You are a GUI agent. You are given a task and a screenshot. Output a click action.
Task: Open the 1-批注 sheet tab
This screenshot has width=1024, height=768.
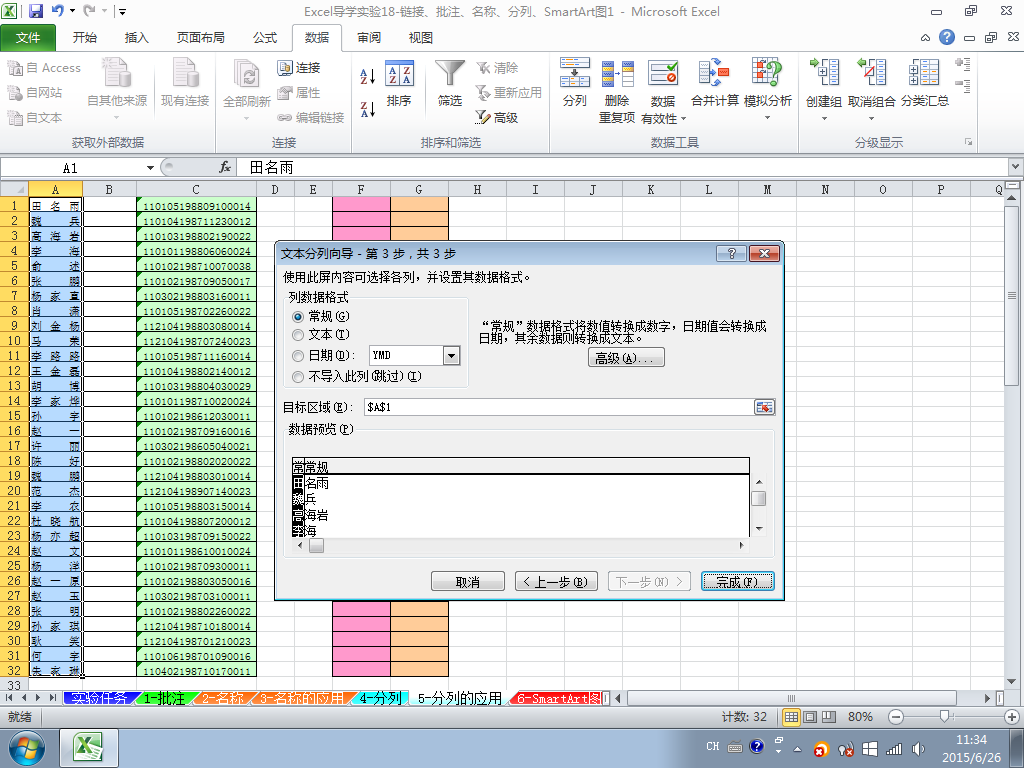(164, 698)
